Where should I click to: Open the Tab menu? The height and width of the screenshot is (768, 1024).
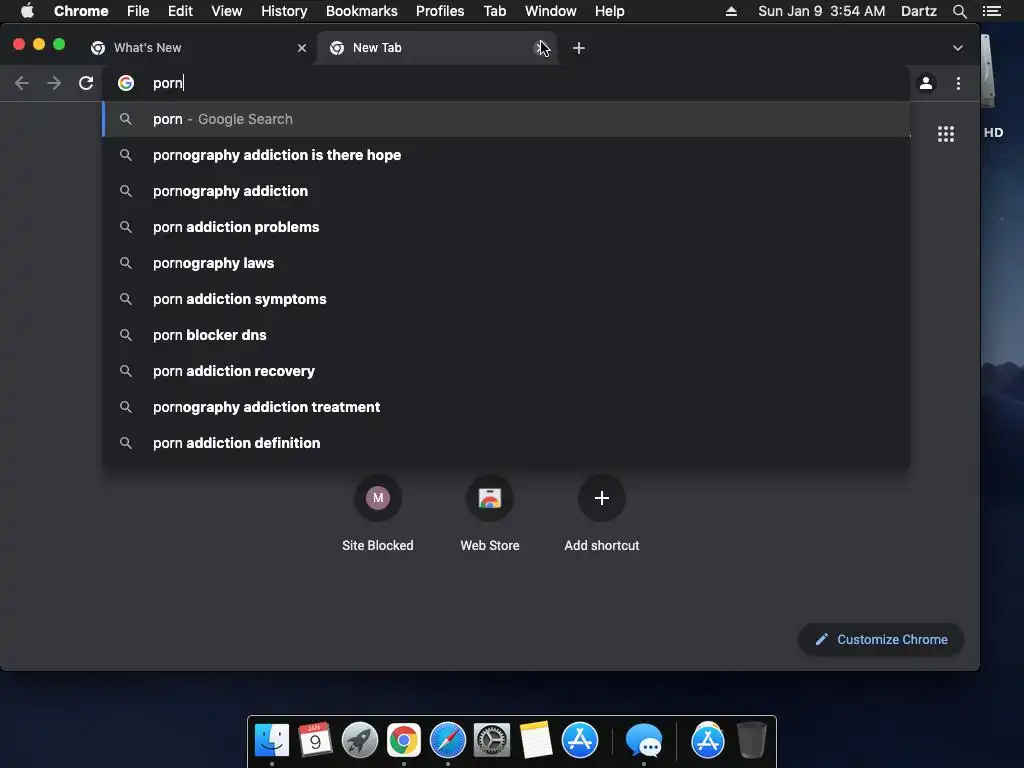(x=494, y=11)
